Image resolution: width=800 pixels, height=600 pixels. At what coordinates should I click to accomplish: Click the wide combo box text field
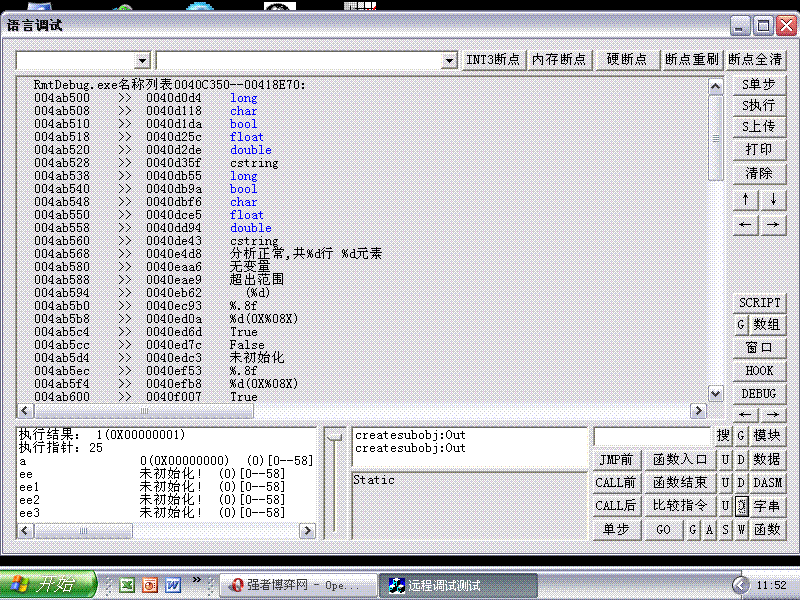click(299, 61)
